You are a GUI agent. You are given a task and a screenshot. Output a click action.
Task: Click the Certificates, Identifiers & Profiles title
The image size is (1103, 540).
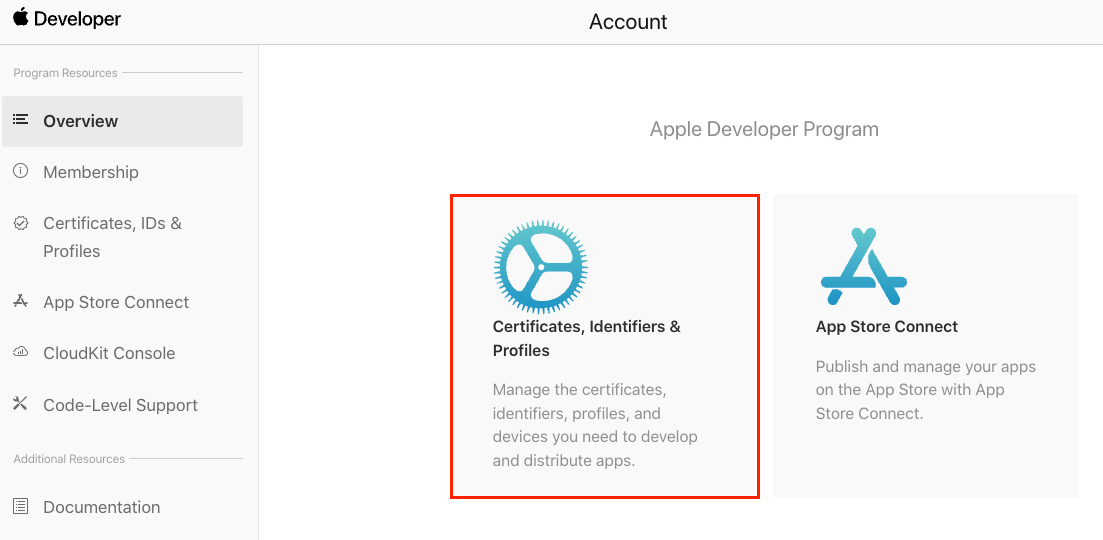click(587, 338)
